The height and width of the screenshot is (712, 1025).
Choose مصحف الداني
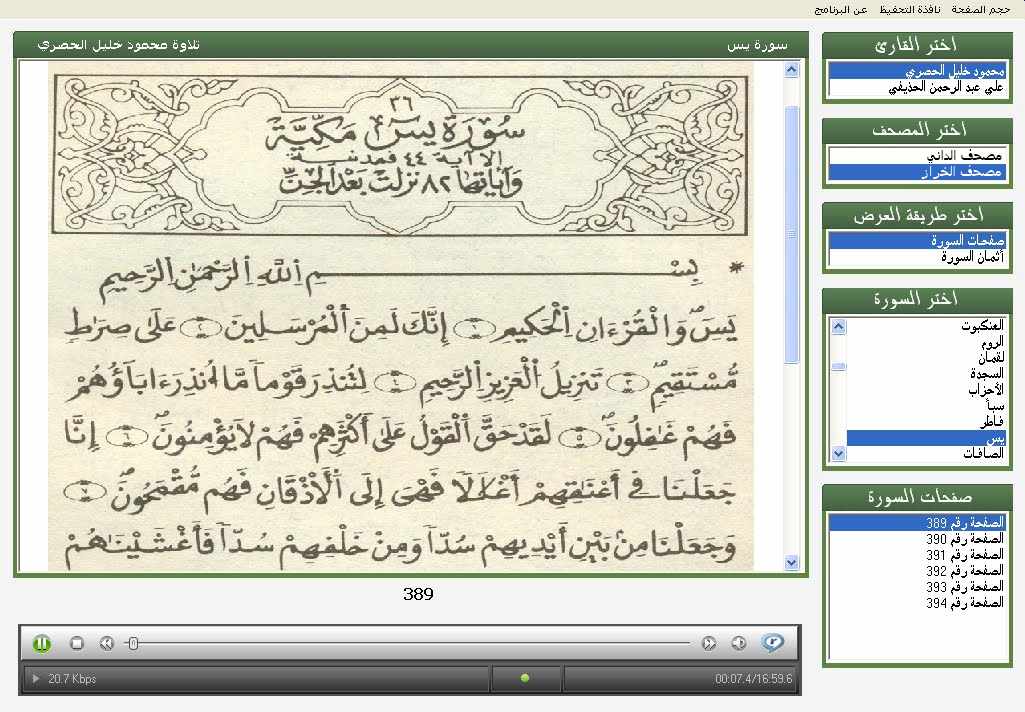click(917, 156)
